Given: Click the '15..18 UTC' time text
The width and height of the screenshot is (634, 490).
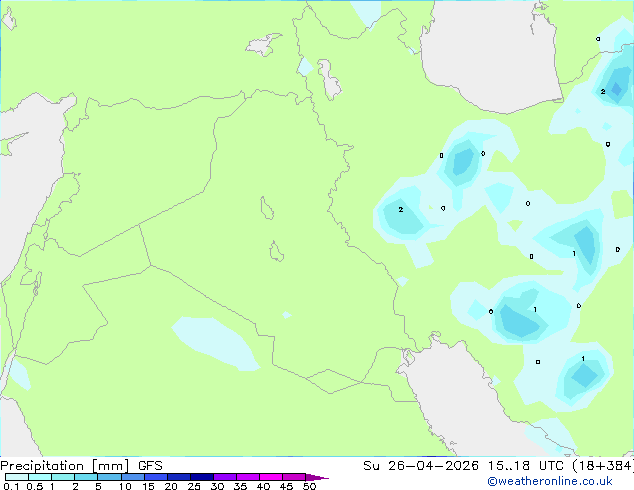Looking at the screenshot, I should (525, 466).
